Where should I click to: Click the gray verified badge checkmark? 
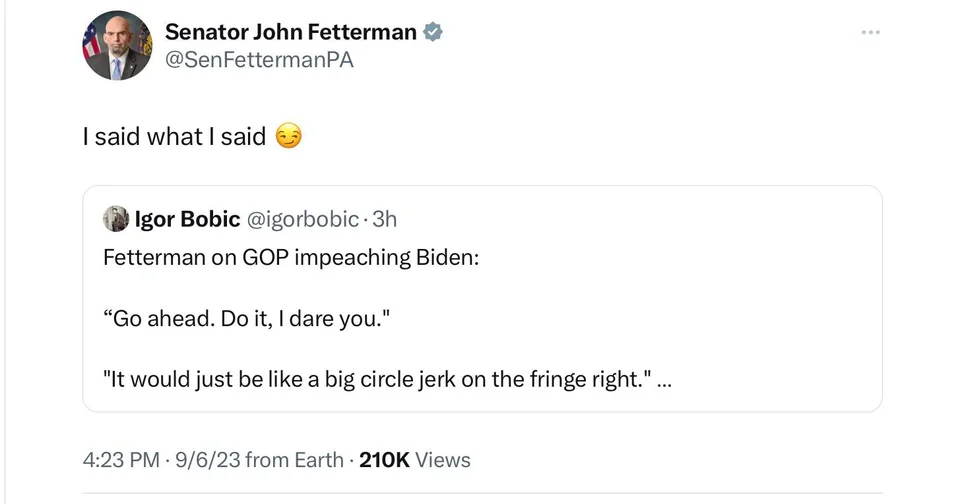click(432, 32)
